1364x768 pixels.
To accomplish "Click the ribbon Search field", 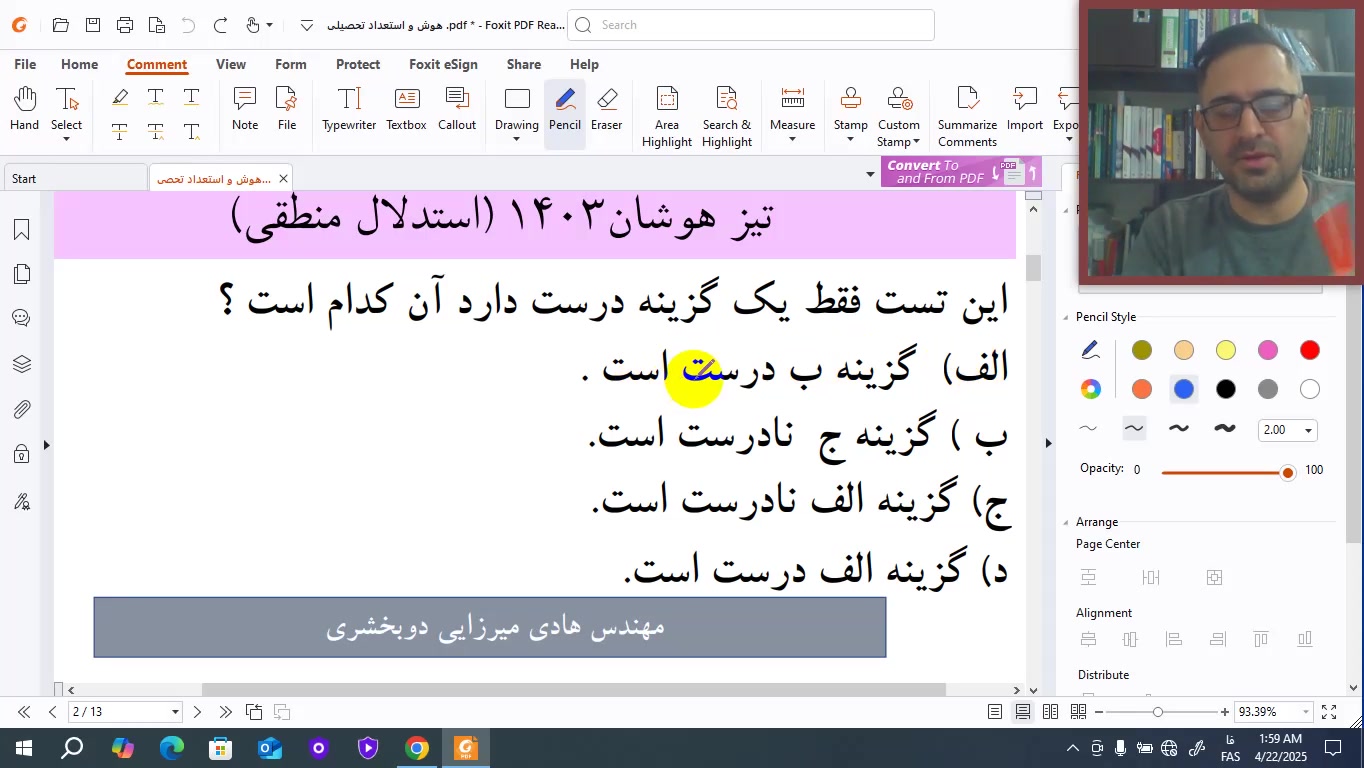I will (x=751, y=25).
